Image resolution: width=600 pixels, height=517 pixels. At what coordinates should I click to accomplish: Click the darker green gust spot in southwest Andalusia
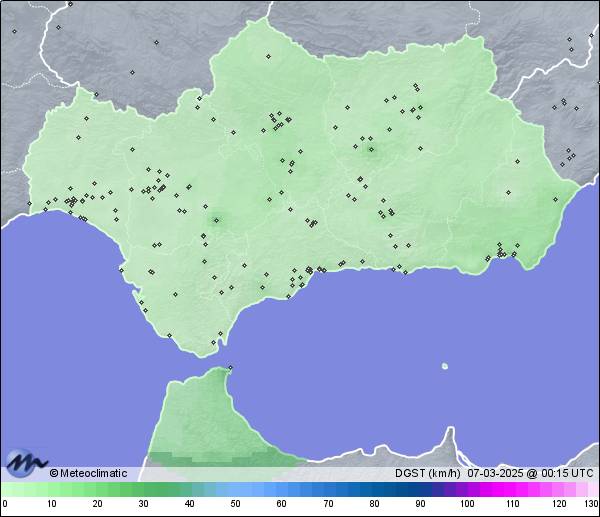[214, 219]
